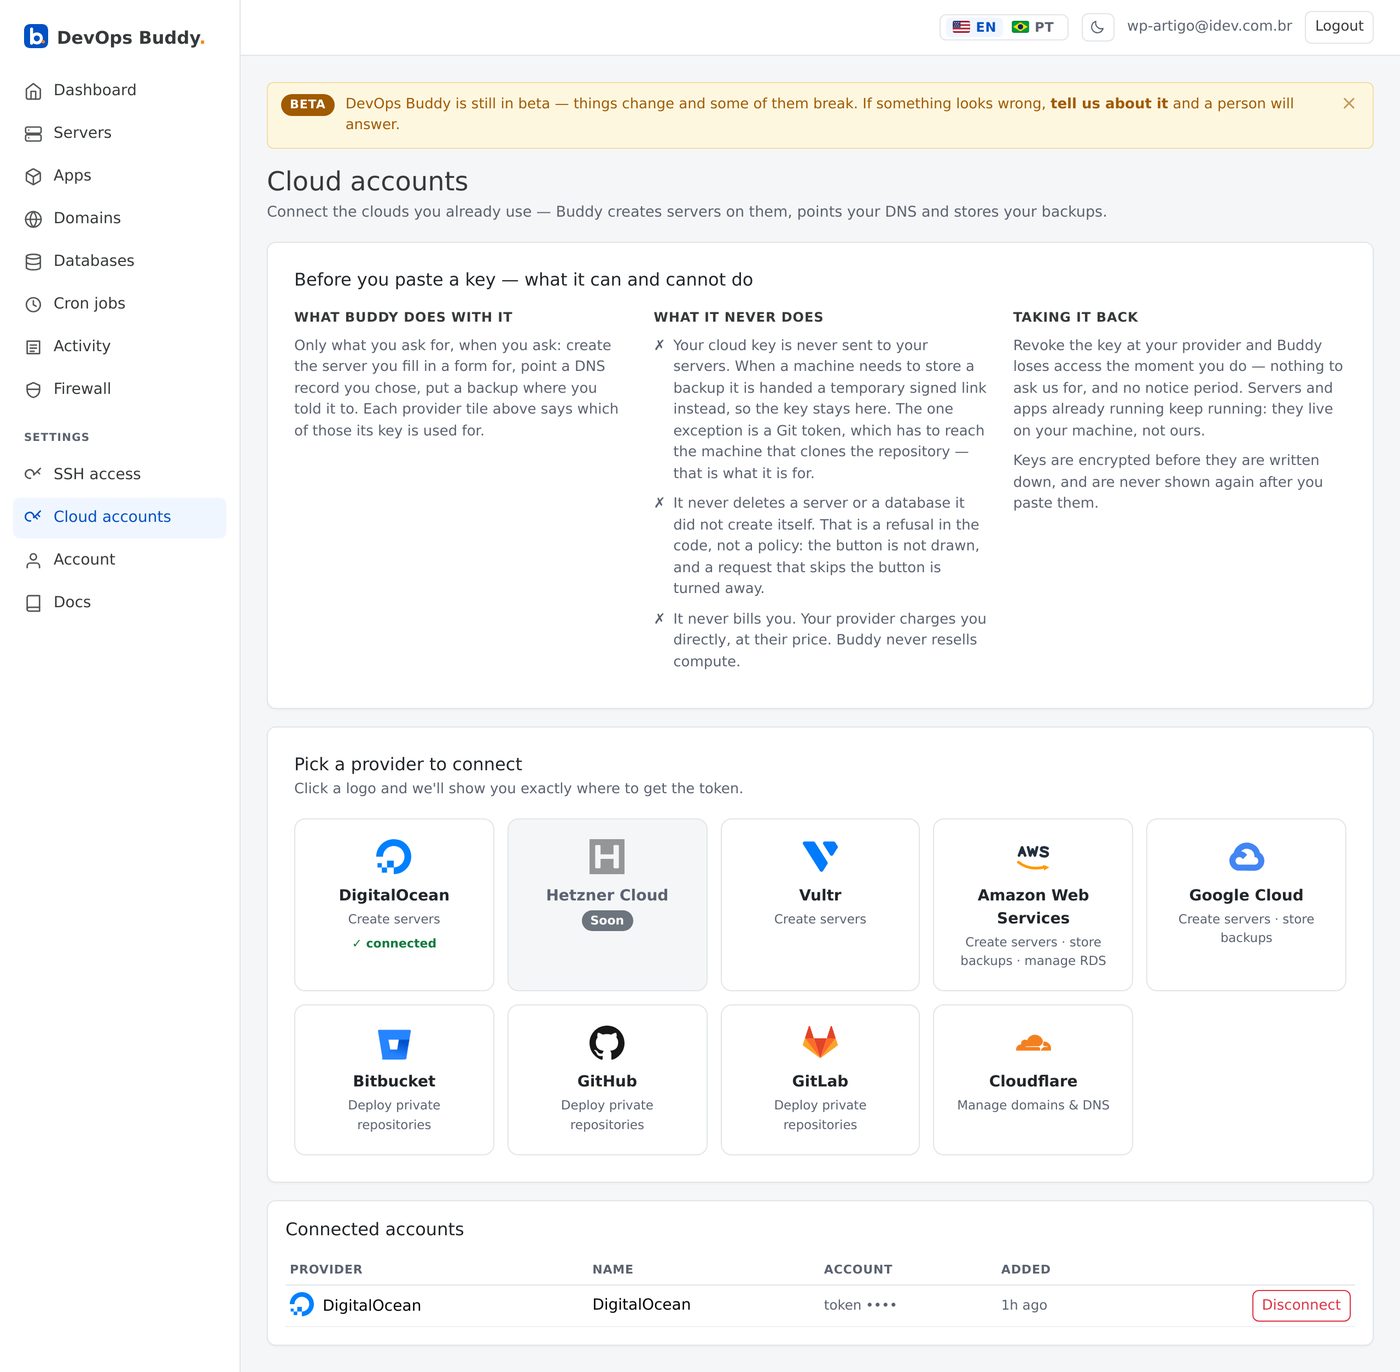Click the SSH access key icon
Viewport: 1400px width, 1372px height.
click(33, 474)
